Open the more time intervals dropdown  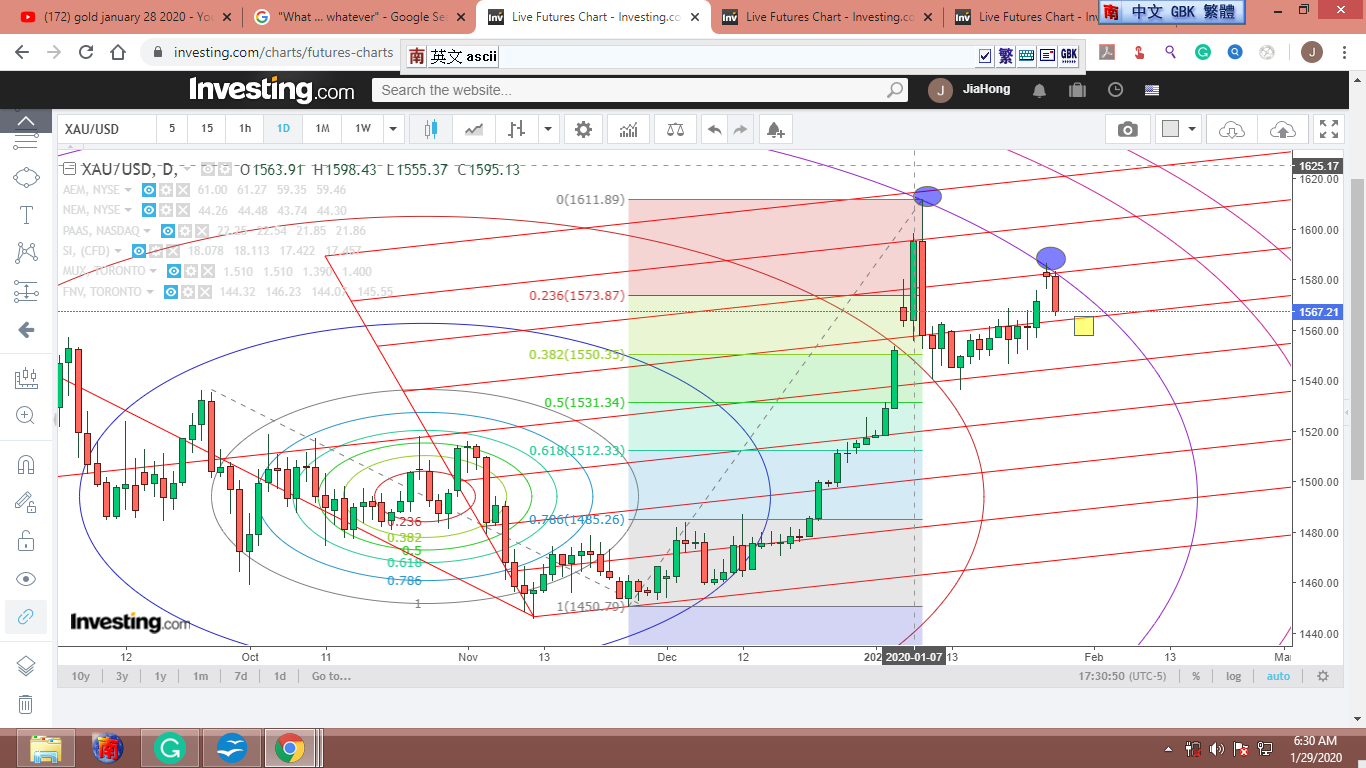coord(394,129)
